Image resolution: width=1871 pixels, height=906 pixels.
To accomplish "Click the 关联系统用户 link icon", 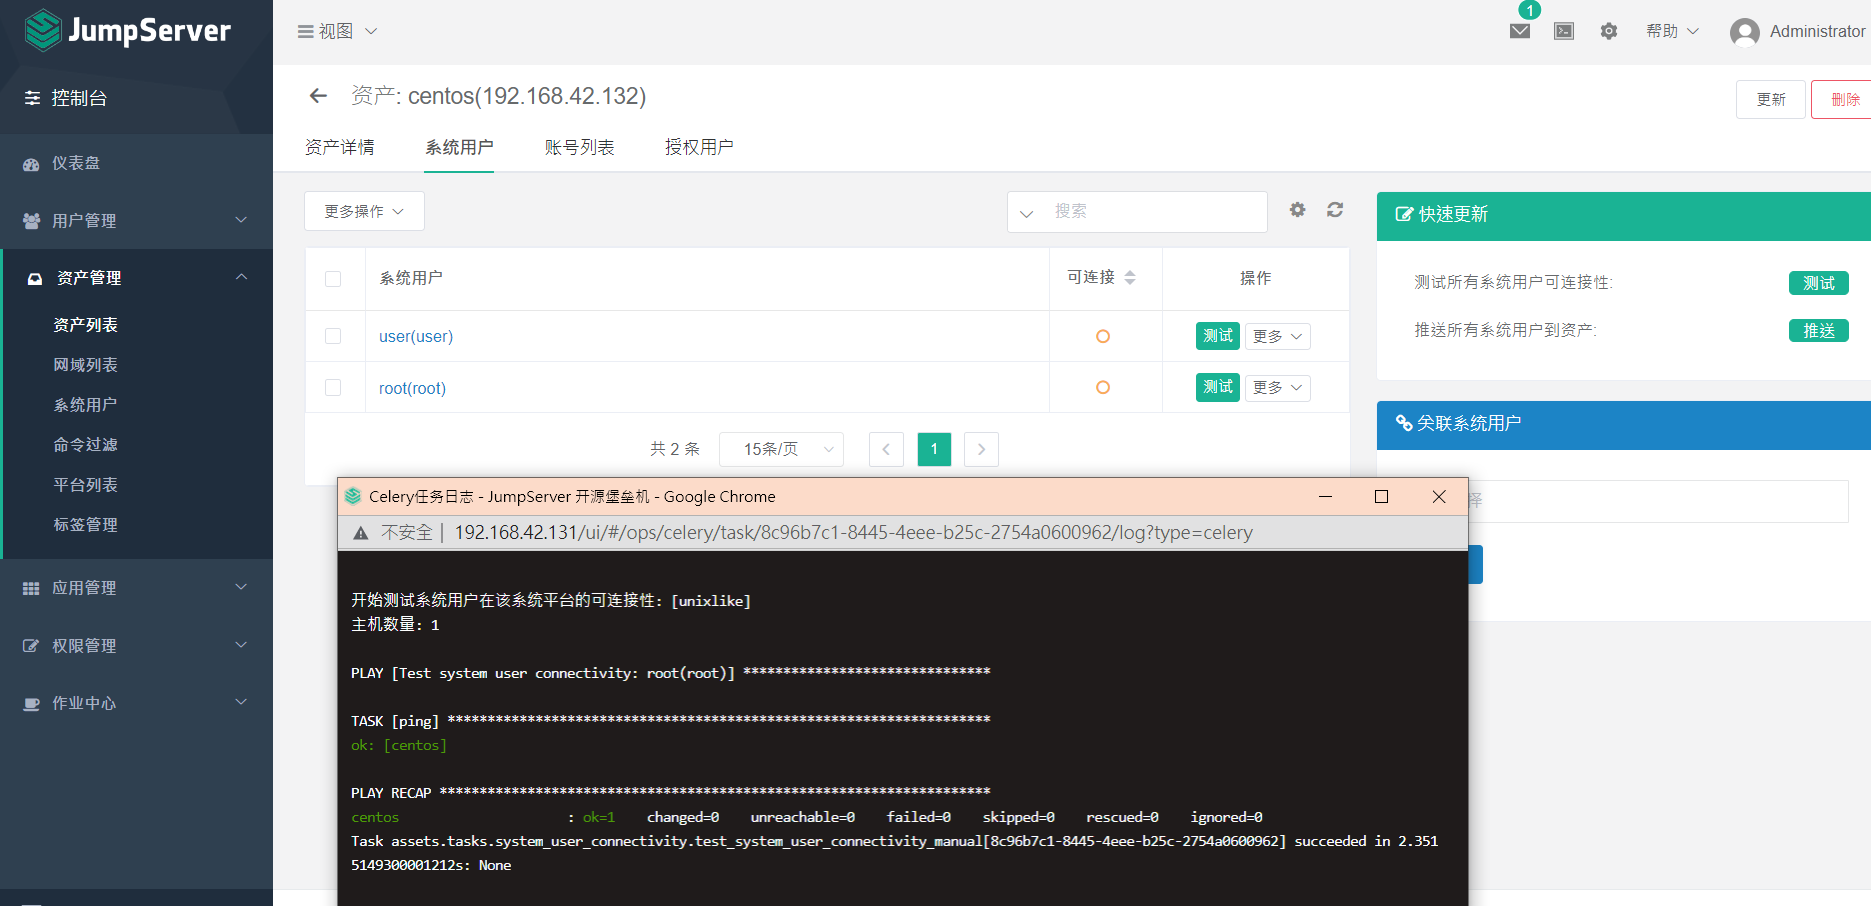I will 1404,423.
